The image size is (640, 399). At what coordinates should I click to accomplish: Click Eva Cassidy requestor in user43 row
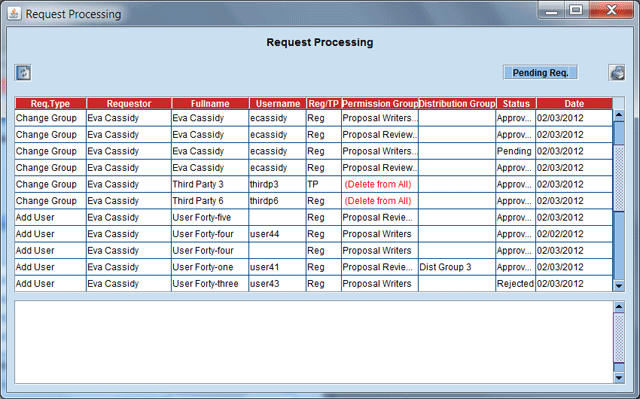coord(129,284)
